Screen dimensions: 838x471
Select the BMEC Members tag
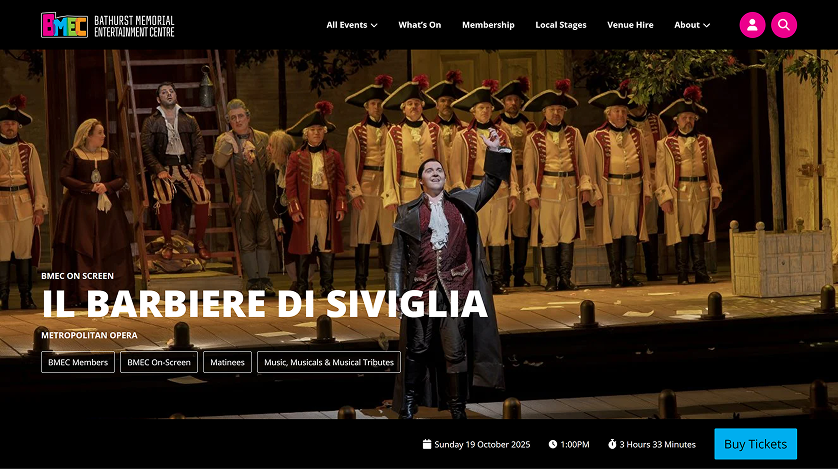pyautogui.click(x=78, y=362)
